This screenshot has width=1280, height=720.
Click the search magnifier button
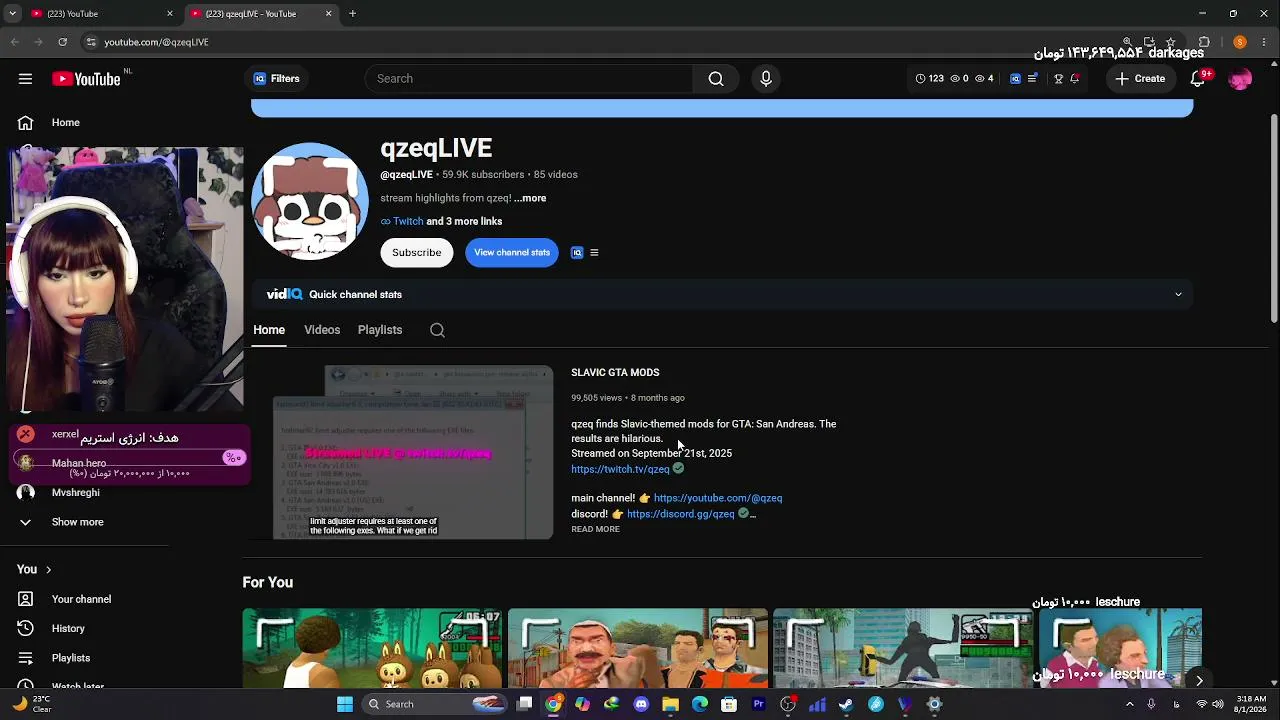716,79
